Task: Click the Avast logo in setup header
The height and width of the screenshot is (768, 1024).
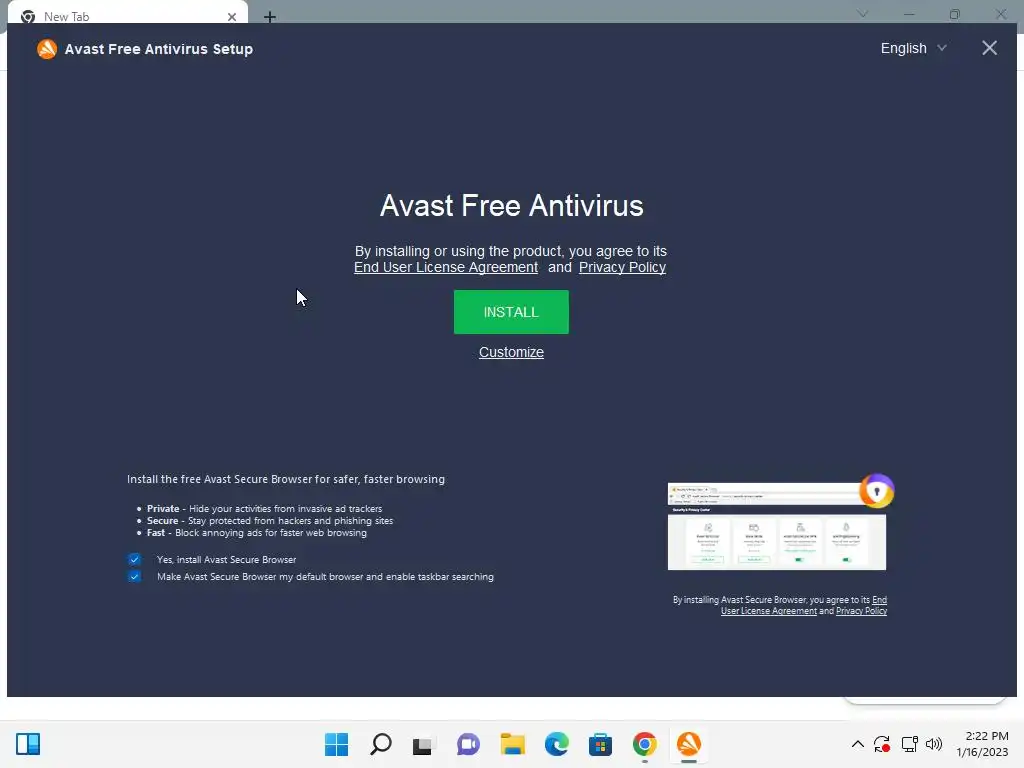Action: (47, 49)
